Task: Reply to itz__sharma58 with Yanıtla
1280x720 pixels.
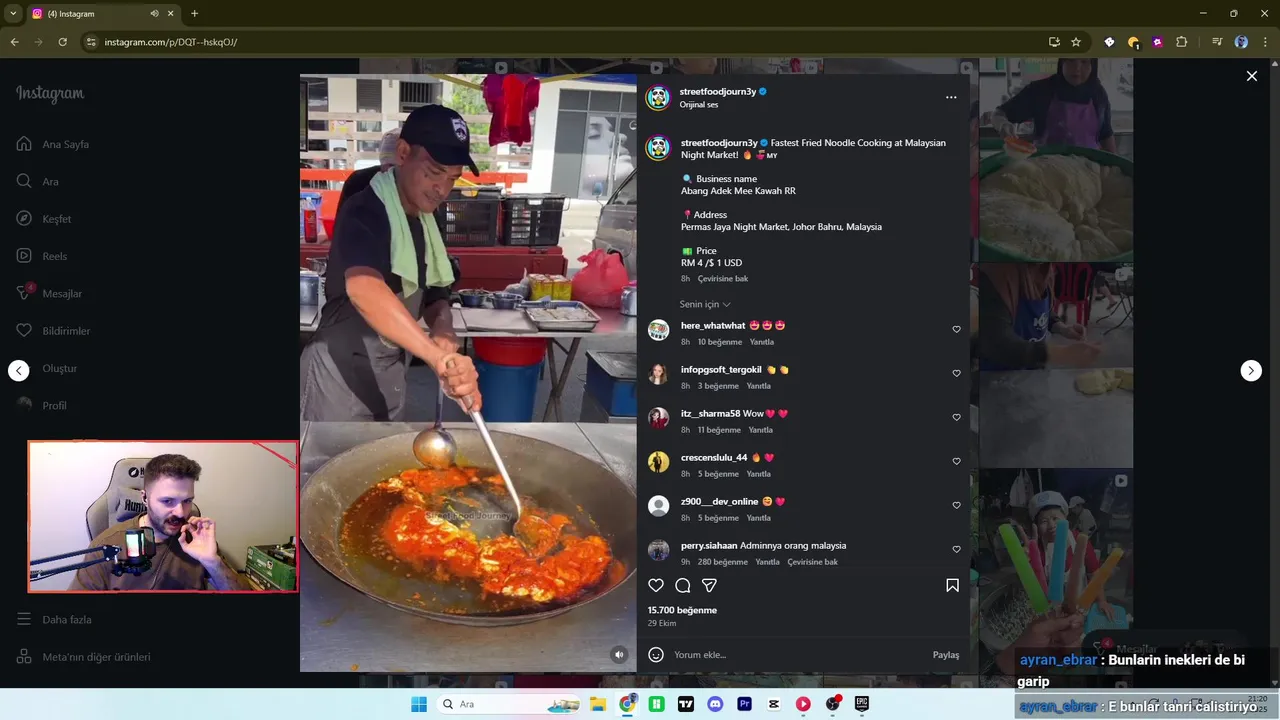Action: click(x=761, y=430)
